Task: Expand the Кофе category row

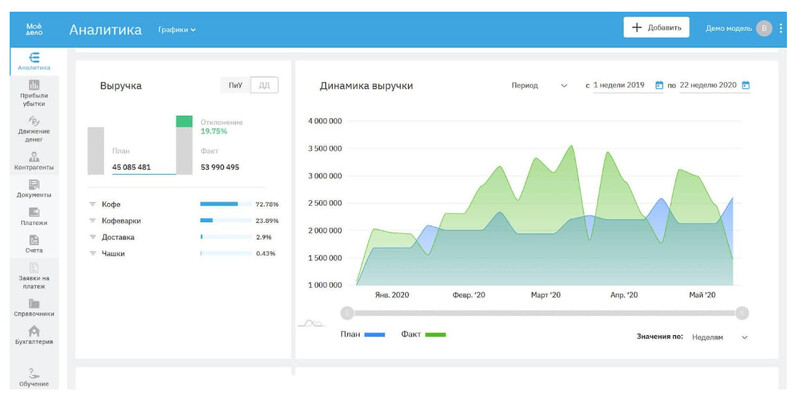Action: click(92, 204)
